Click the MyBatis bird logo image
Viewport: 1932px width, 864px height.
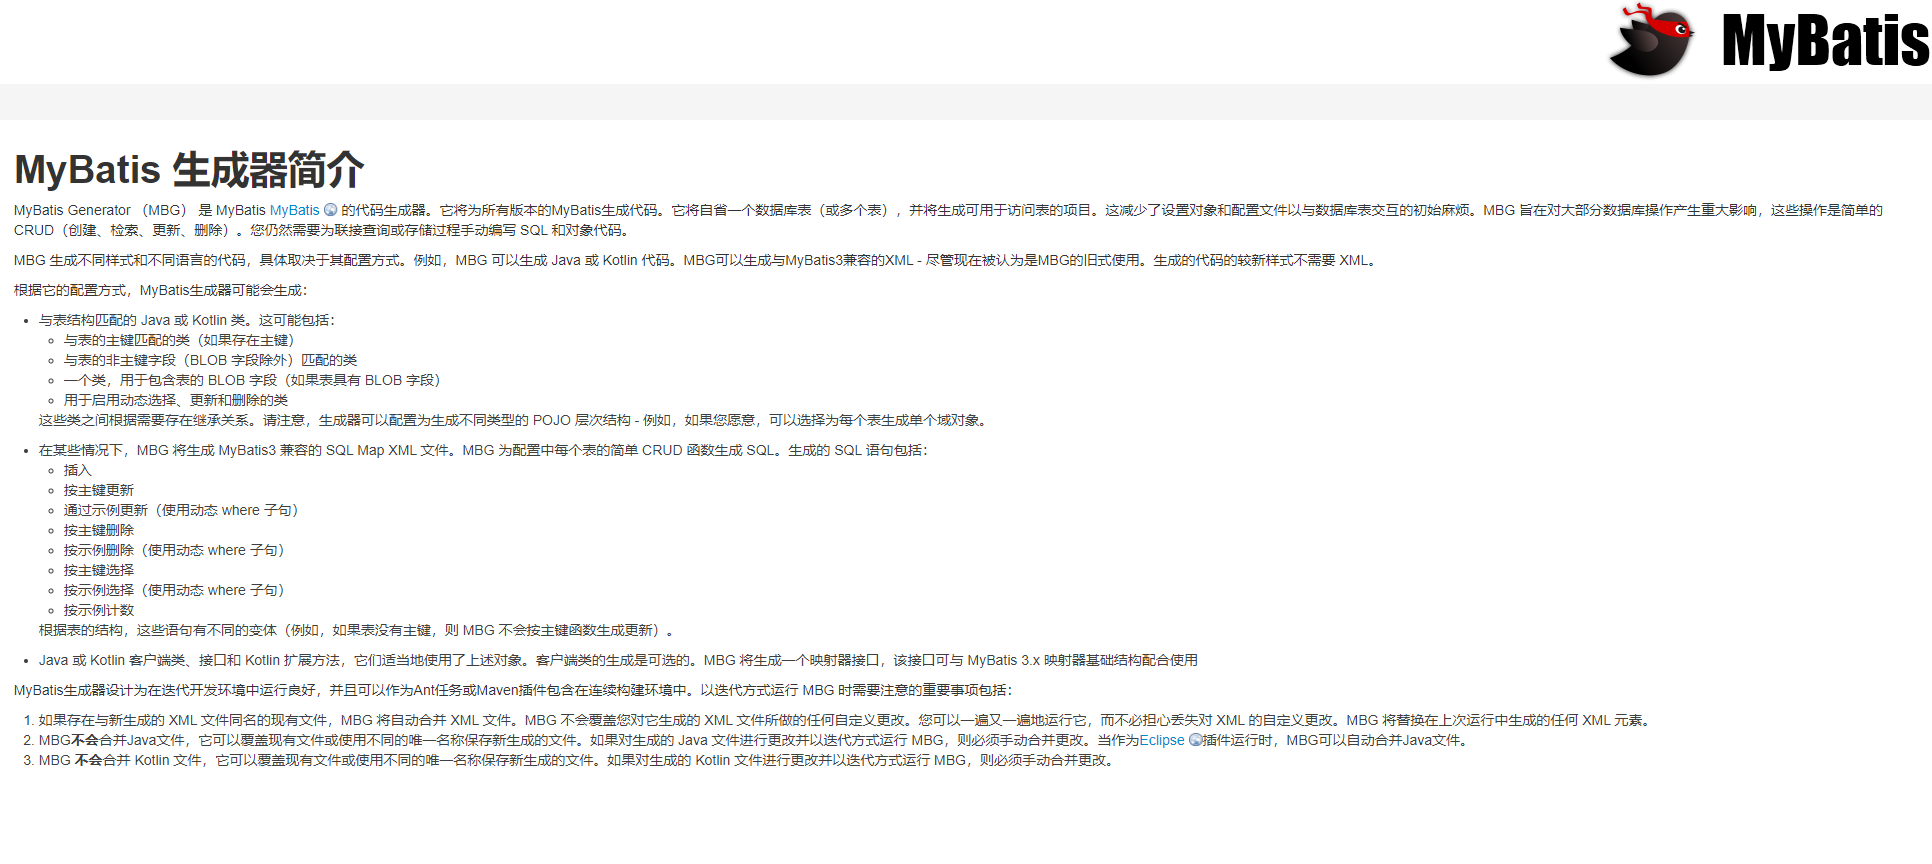[x=1651, y=40]
